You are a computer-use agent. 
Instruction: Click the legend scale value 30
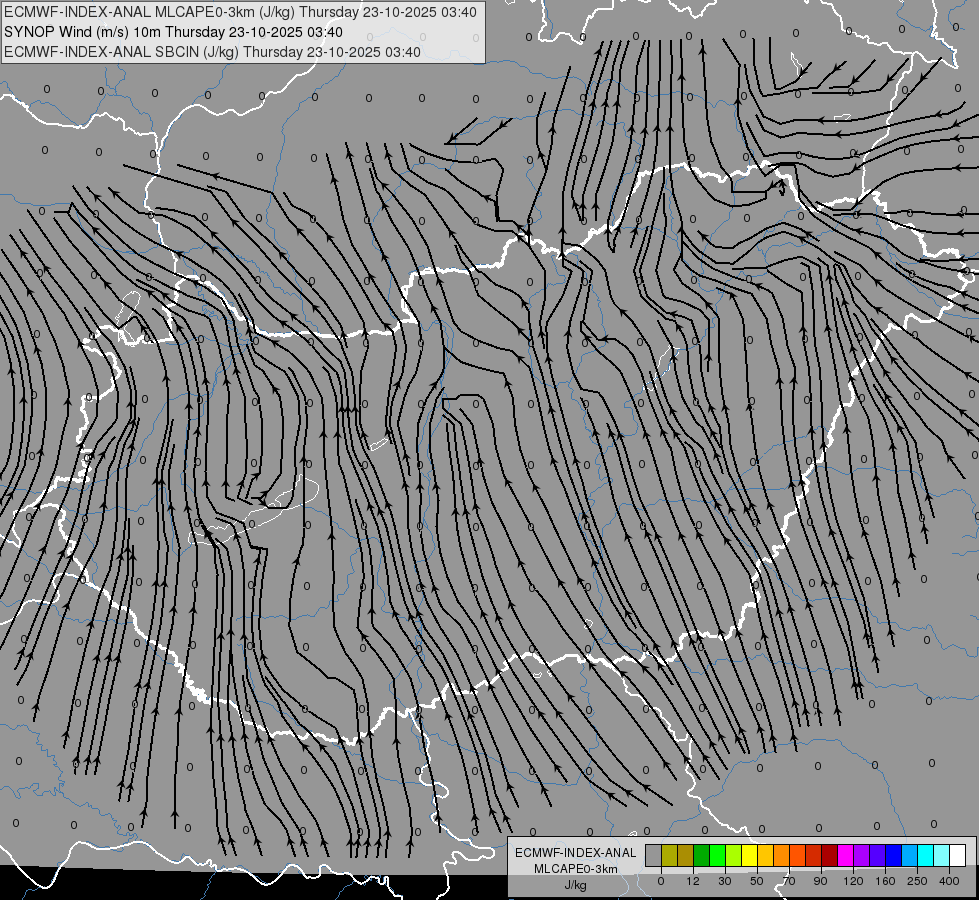725,881
